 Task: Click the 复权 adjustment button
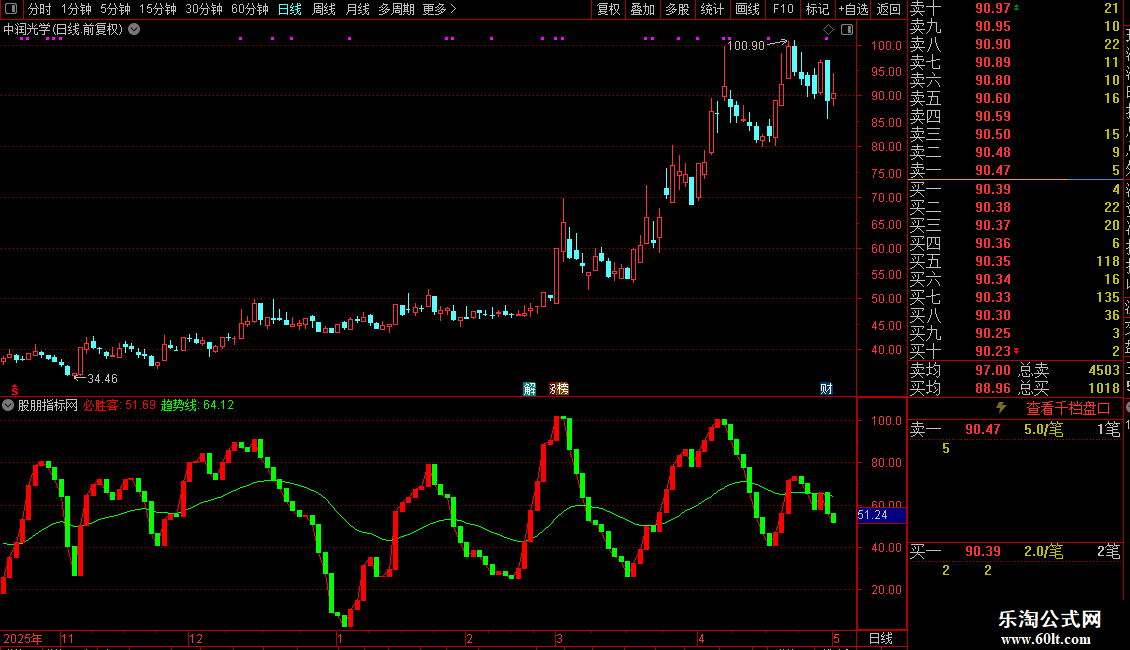[x=609, y=9]
